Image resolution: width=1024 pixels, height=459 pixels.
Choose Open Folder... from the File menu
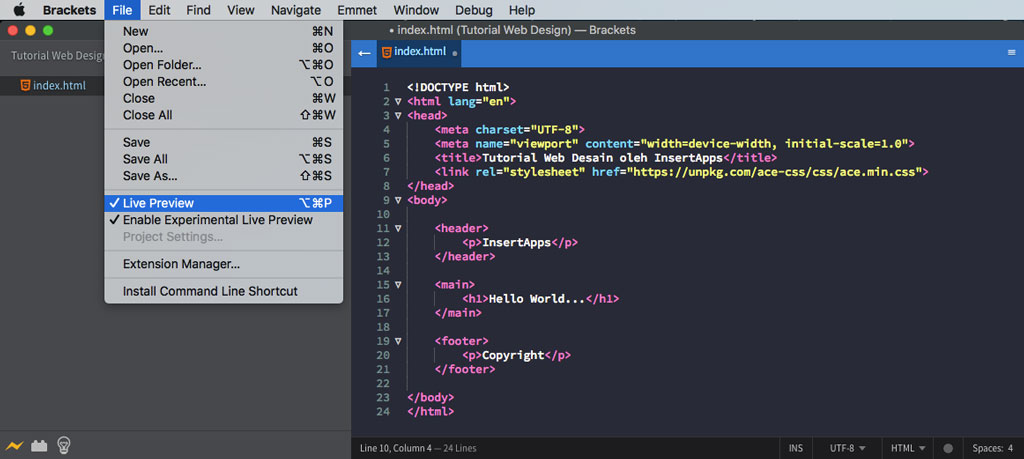click(223, 65)
